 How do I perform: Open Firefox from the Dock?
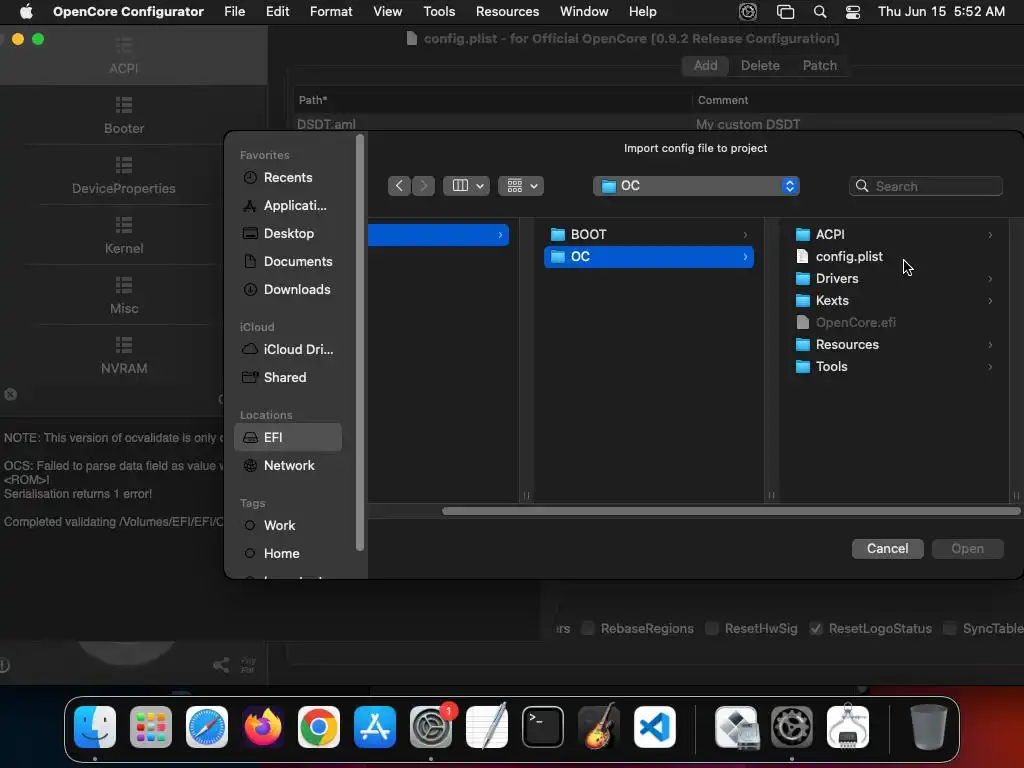tap(263, 727)
